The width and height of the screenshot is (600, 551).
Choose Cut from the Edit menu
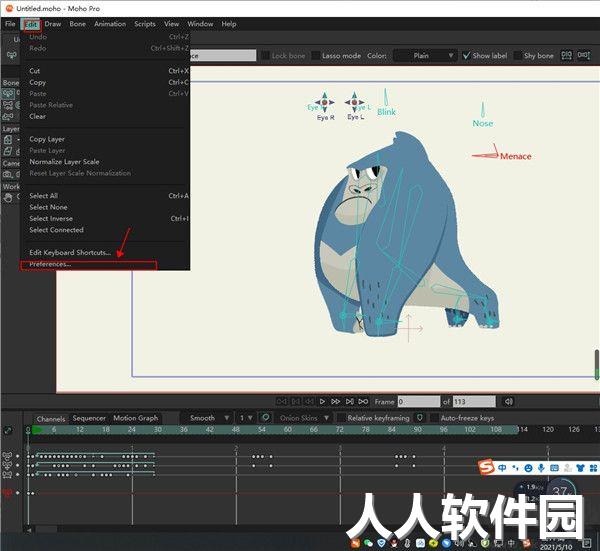pyautogui.click(x=105, y=71)
